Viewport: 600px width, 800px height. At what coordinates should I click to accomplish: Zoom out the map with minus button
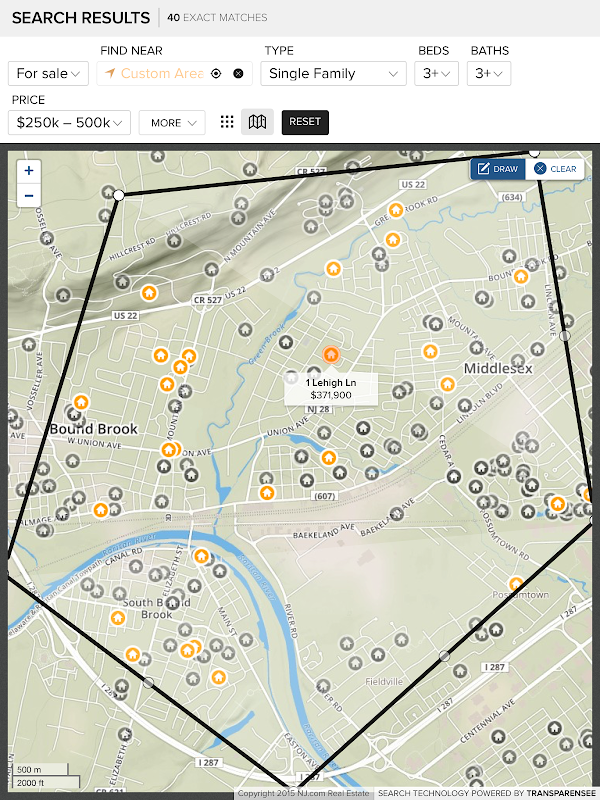click(29, 195)
